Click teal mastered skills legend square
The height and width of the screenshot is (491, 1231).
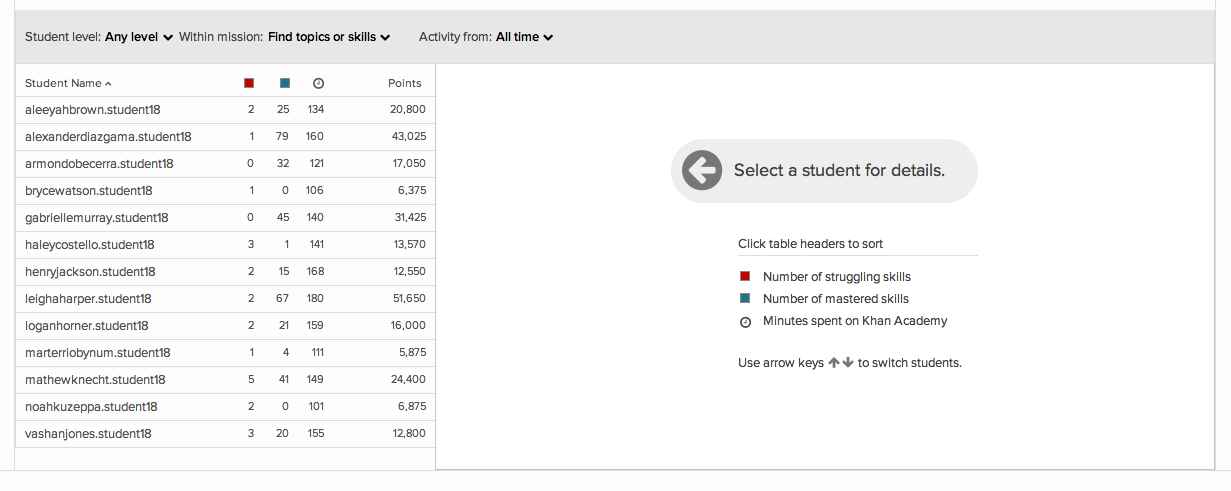[744, 298]
